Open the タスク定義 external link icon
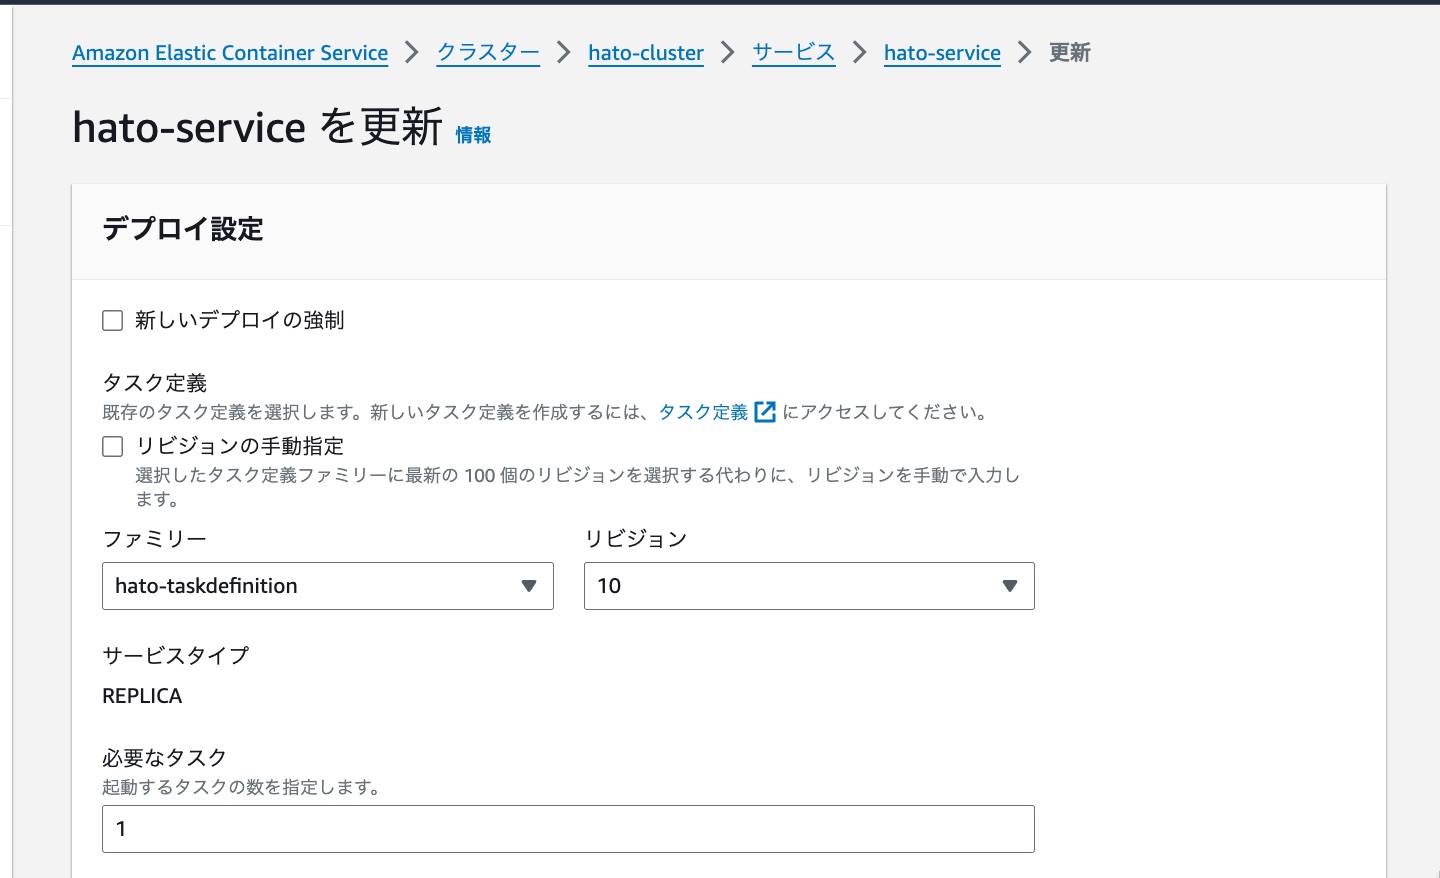The image size is (1440, 878). click(765, 412)
